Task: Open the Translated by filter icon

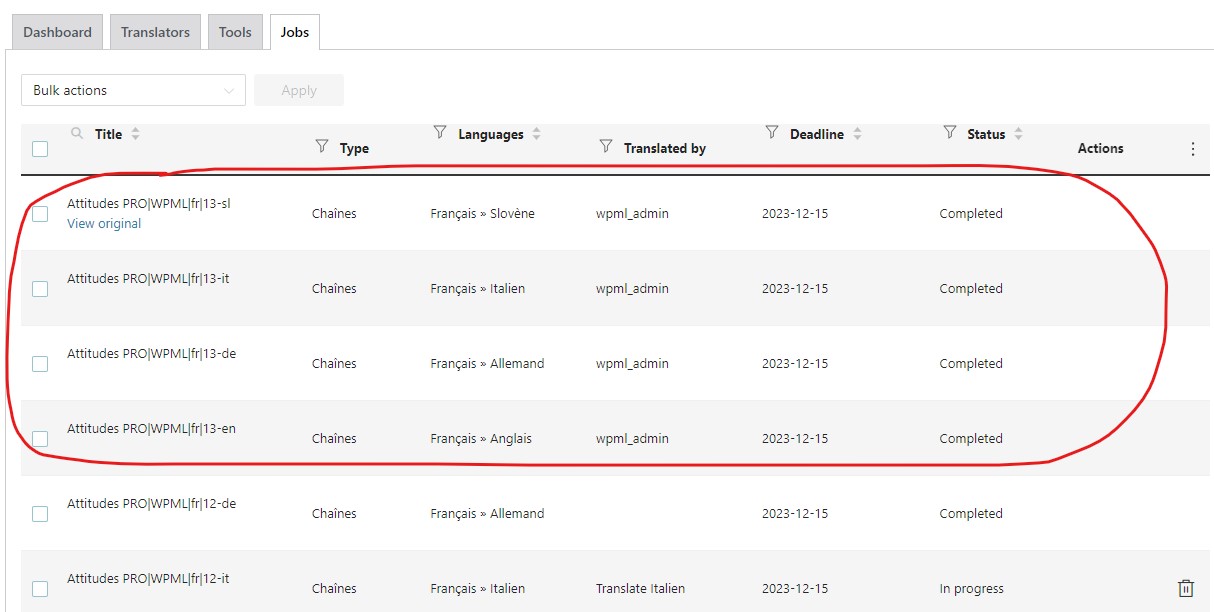Action: tap(605, 146)
